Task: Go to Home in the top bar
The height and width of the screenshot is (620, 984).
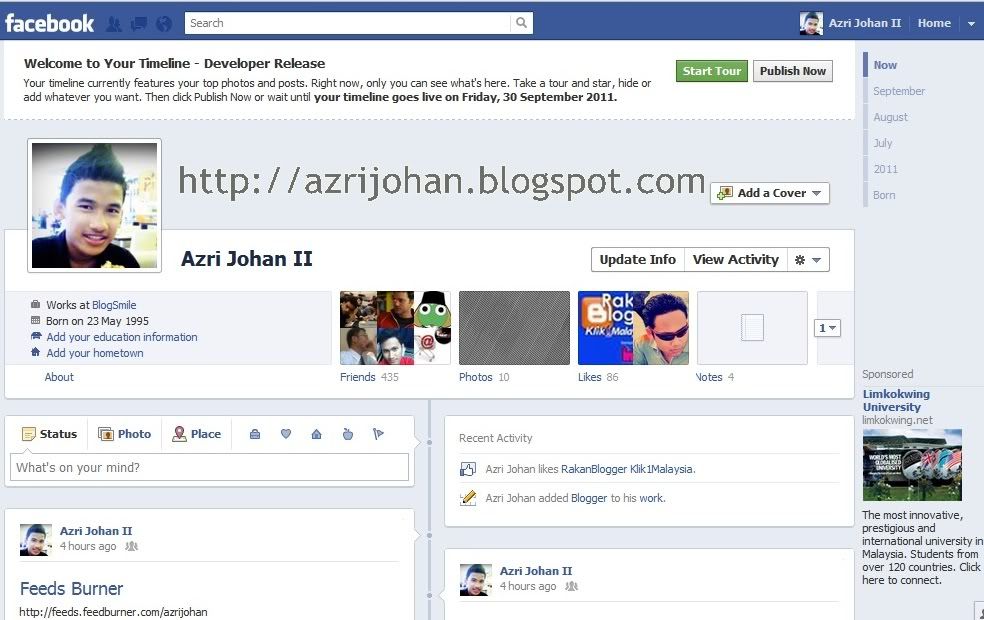Action: (934, 23)
